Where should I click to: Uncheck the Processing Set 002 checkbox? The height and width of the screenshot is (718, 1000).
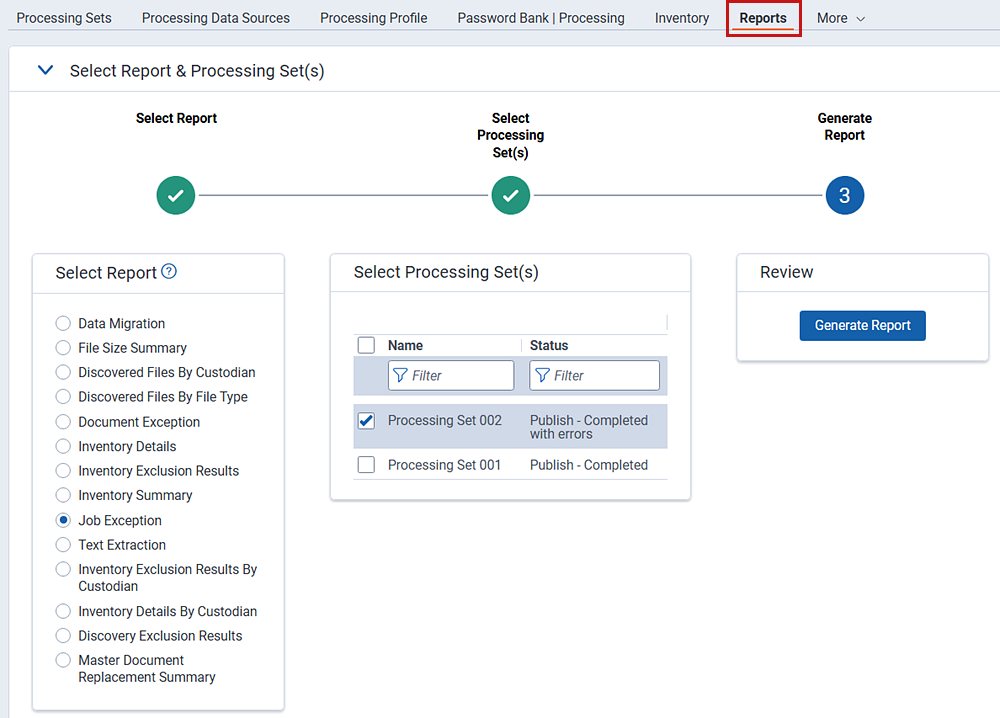(x=366, y=421)
